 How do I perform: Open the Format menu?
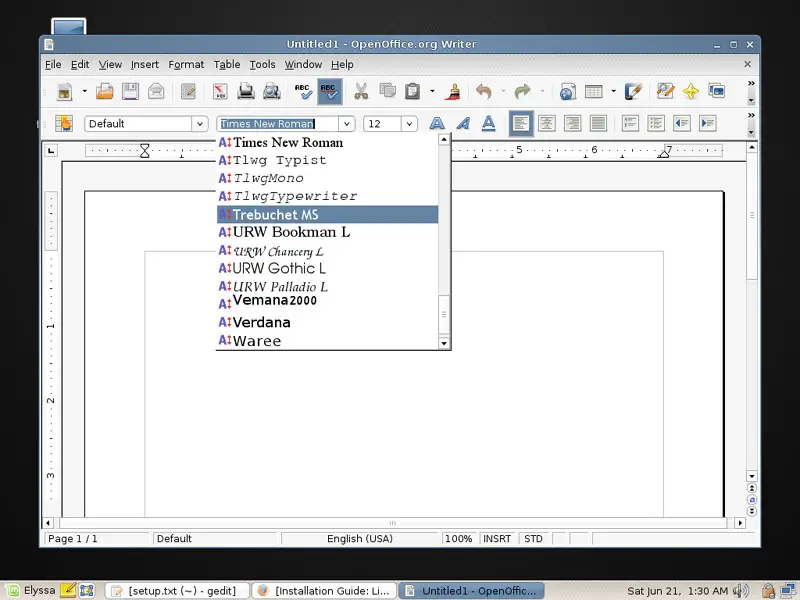[186, 64]
